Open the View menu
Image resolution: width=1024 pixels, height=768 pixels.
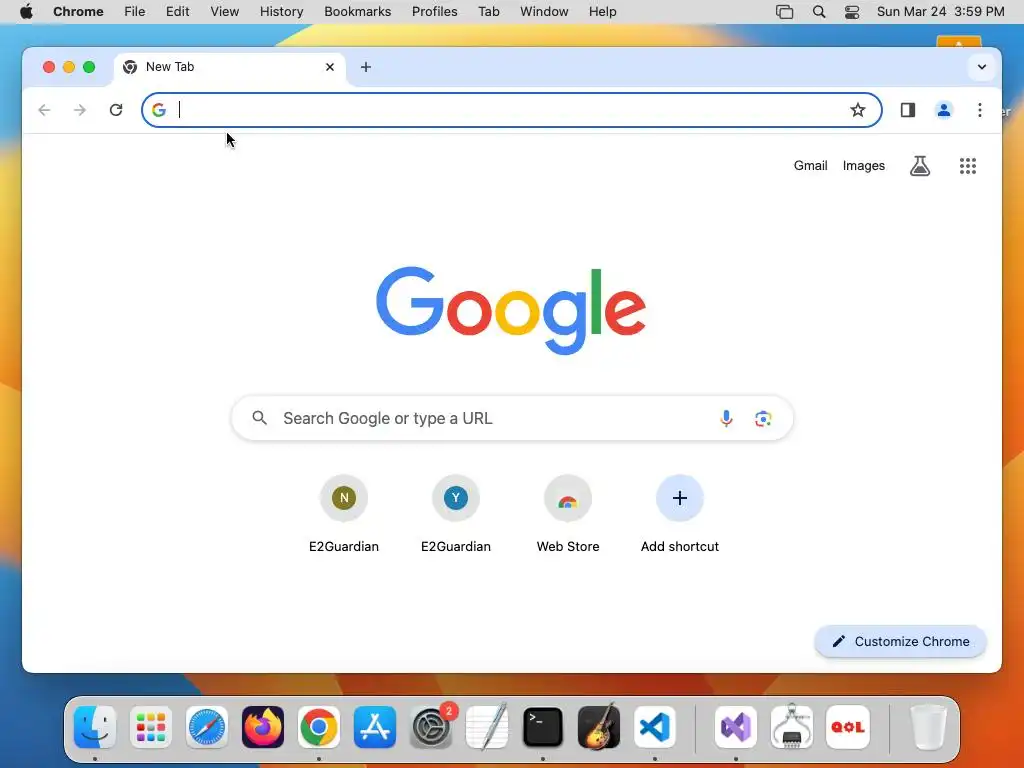225,12
